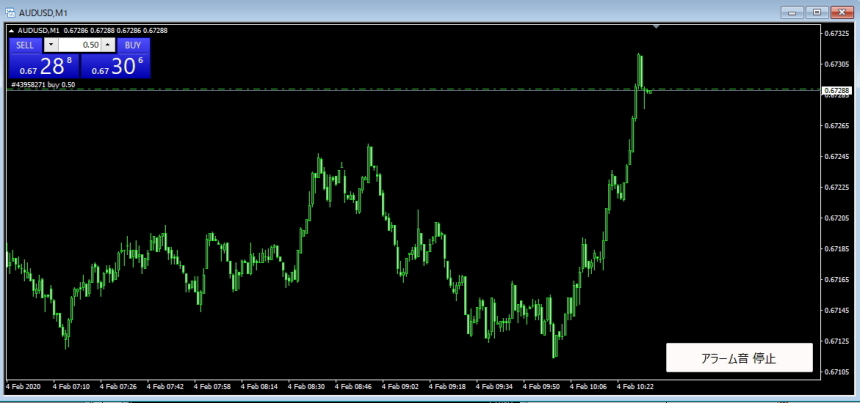Click the アラーム音 停止 button
The height and width of the screenshot is (403, 860).
(739, 358)
